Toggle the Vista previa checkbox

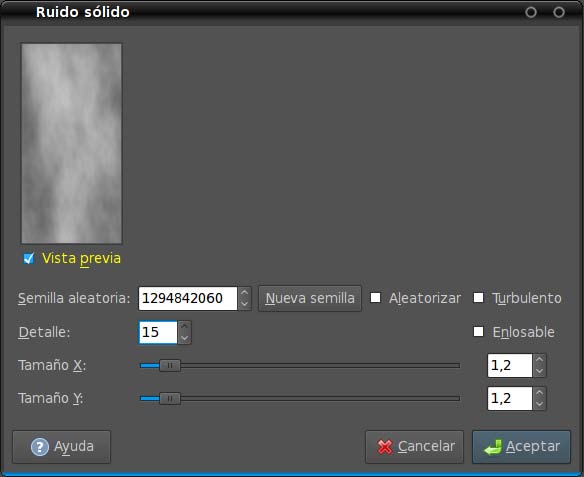point(29,258)
